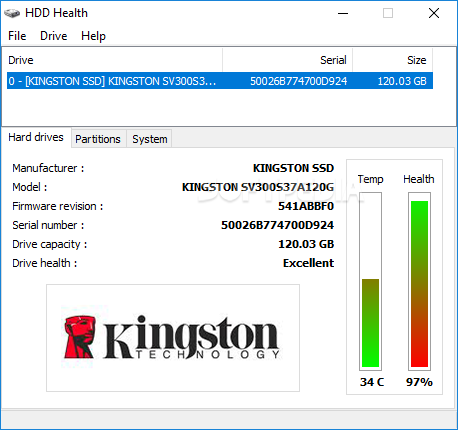Click the KINGSTON SSD manufacturer value
The width and height of the screenshot is (458, 430).
pos(293,168)
